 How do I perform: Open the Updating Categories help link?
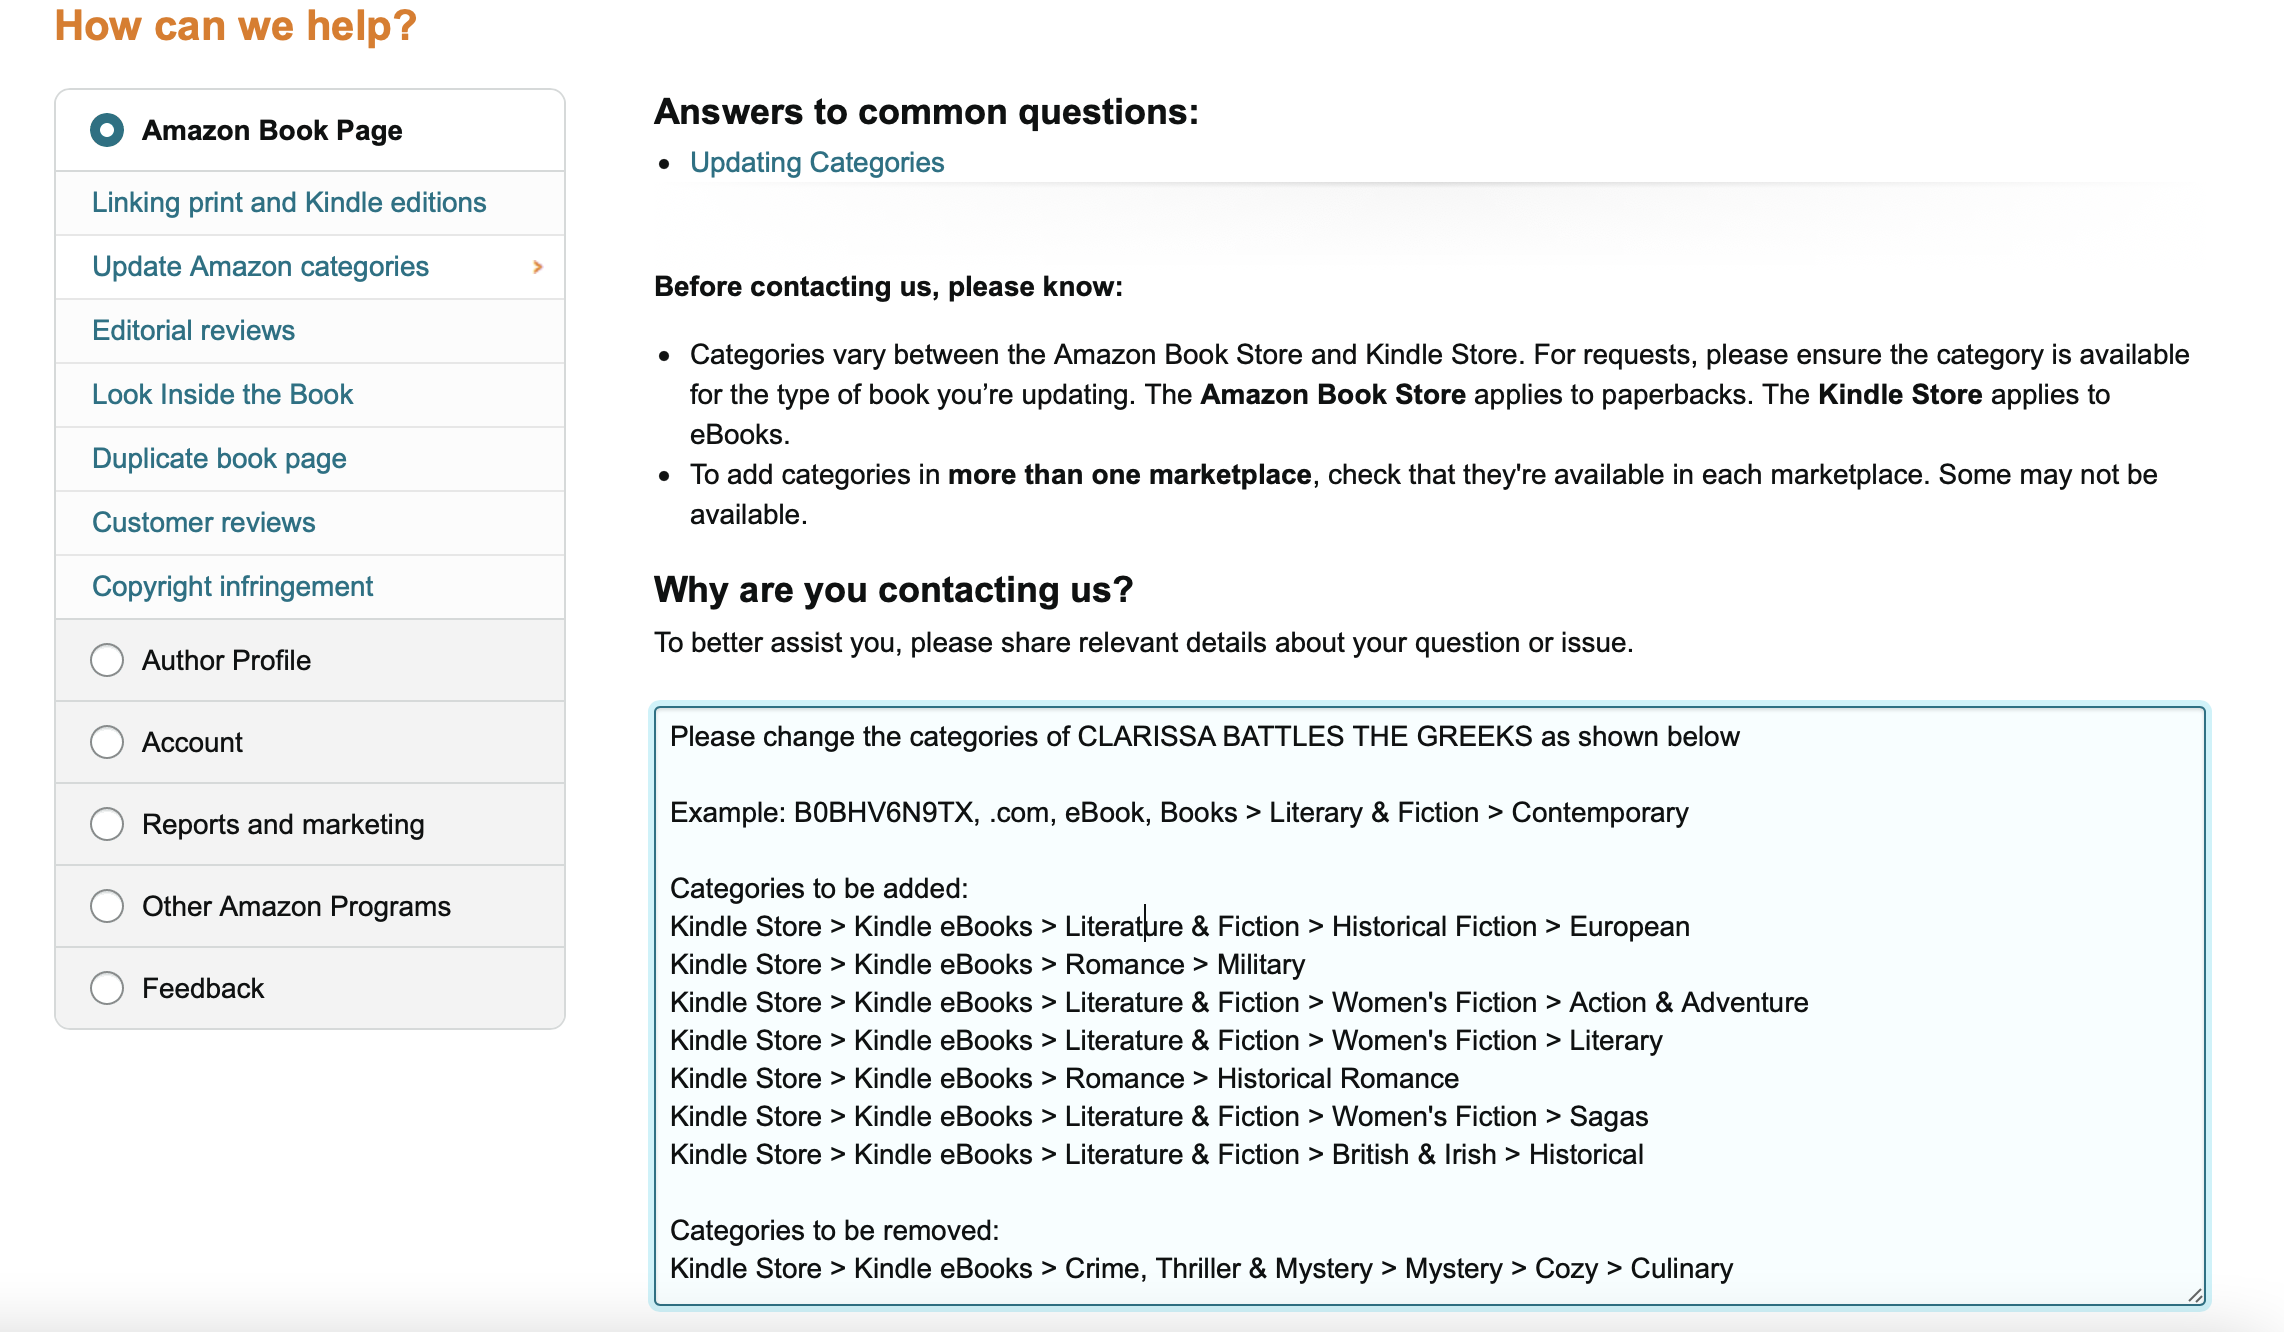pyautogui.click(x=817, y=162)
